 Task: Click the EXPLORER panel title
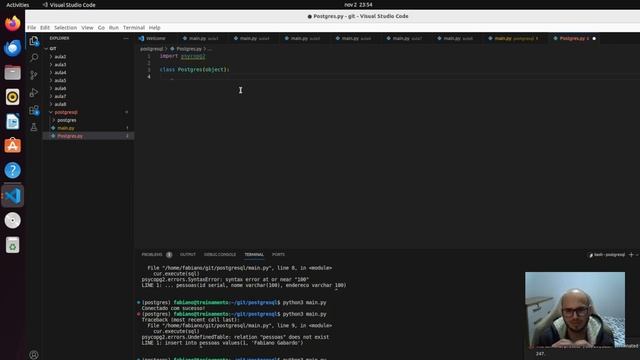[x=59, y=38]
